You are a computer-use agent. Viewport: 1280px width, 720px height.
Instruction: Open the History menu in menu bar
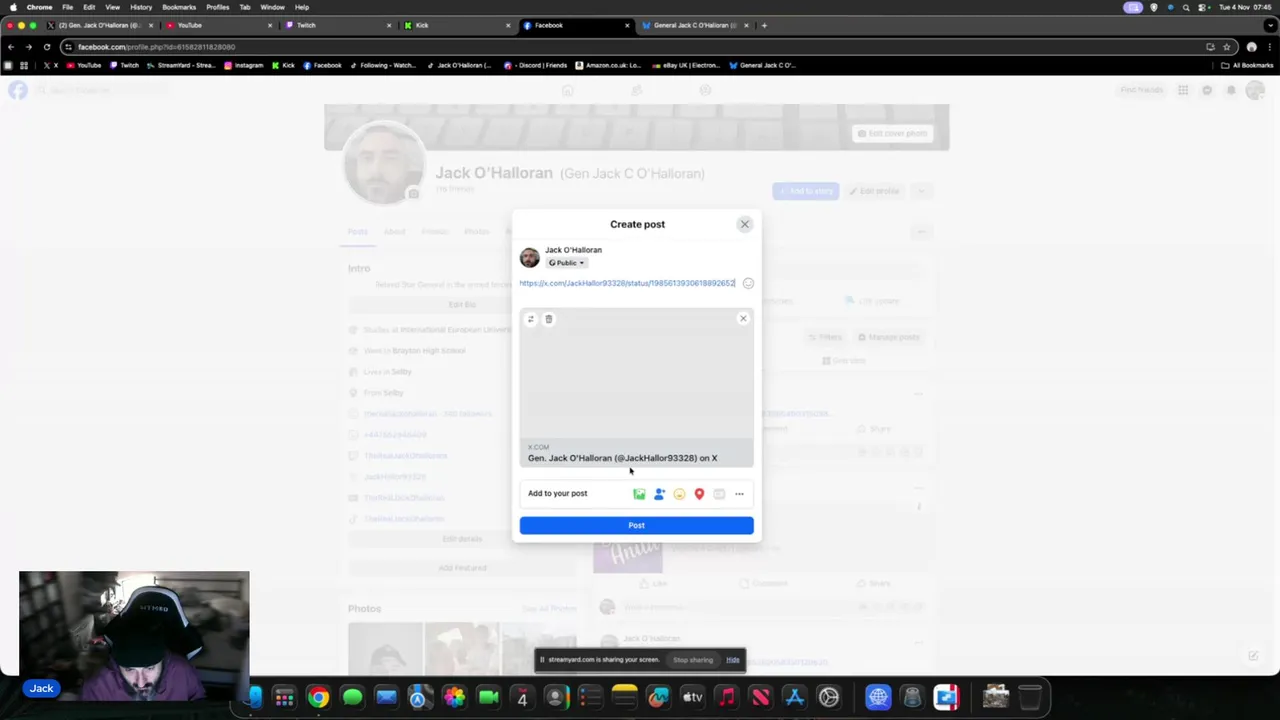tap(141, 7)
